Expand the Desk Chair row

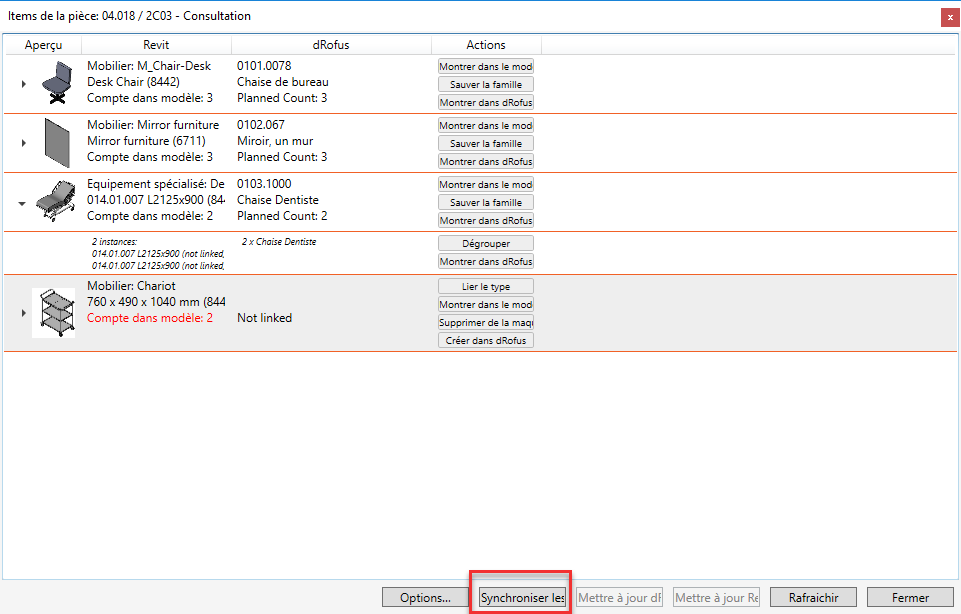[23, 84]
